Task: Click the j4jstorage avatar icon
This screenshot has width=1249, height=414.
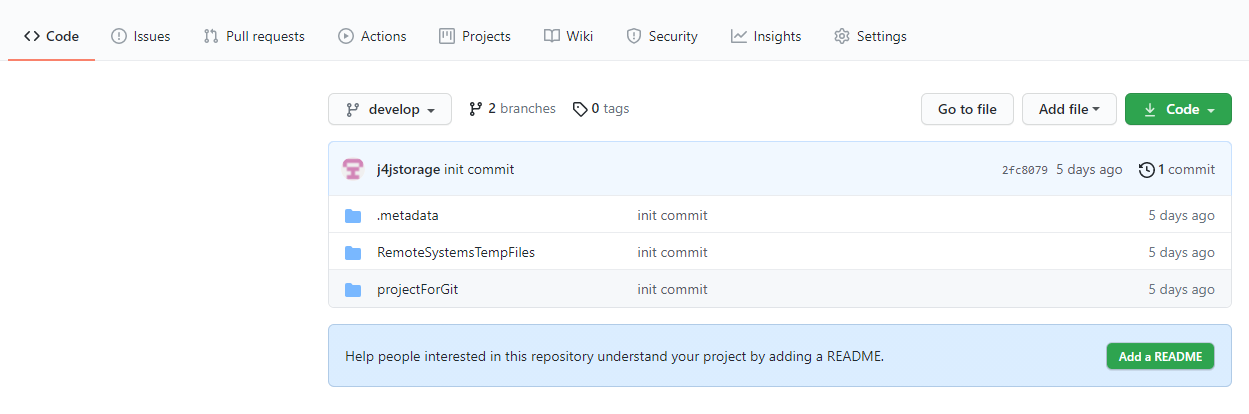Action: coord(352,169)
